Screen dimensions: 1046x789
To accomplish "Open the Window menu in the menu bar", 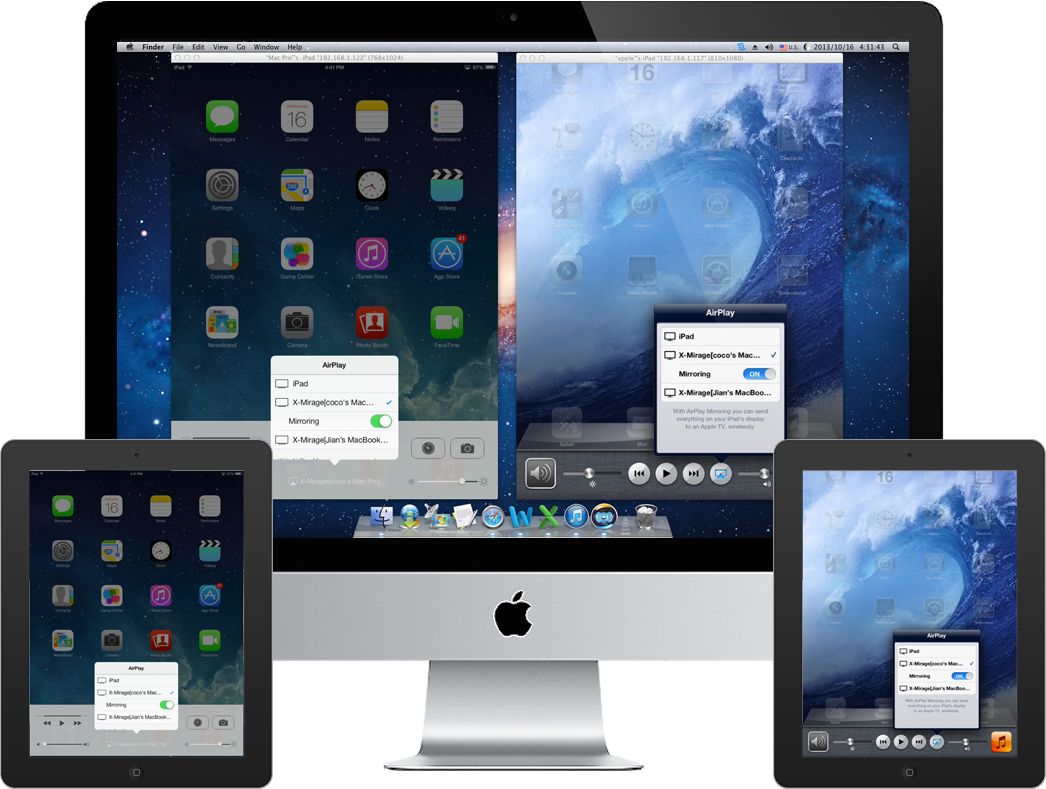I will 266,47.
